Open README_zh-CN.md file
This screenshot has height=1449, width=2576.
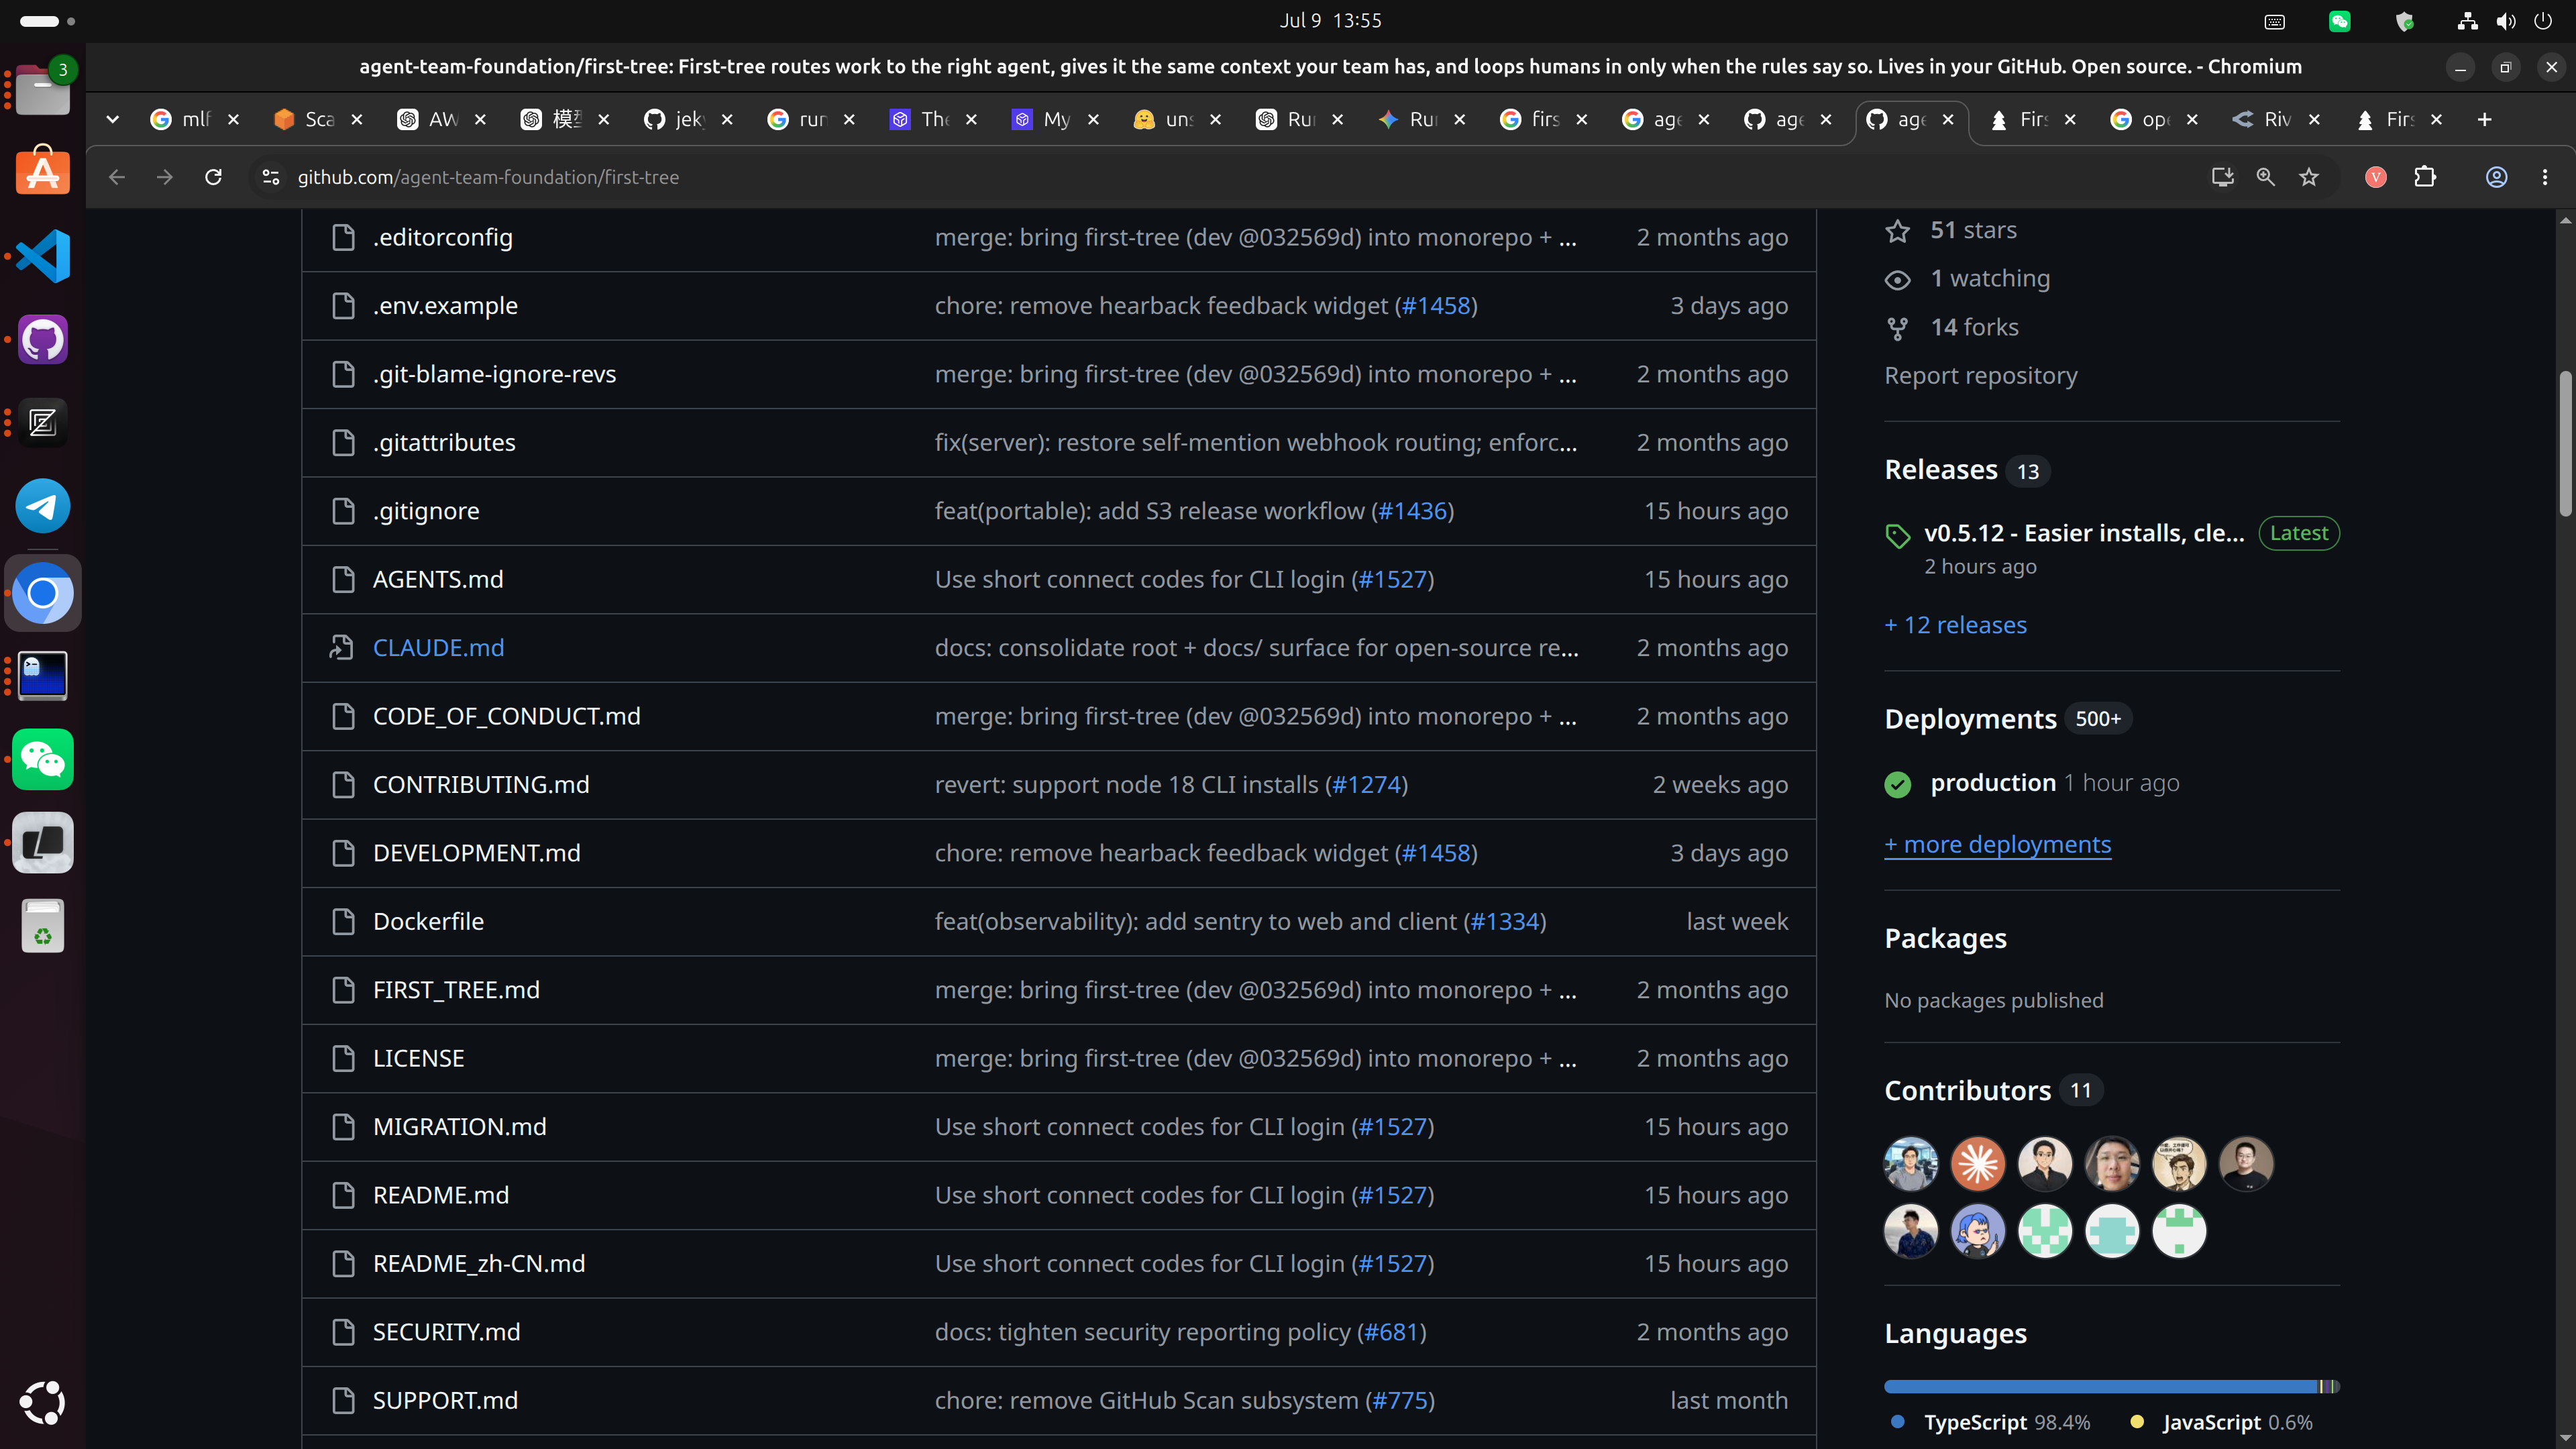click(x=479, y=1264)
